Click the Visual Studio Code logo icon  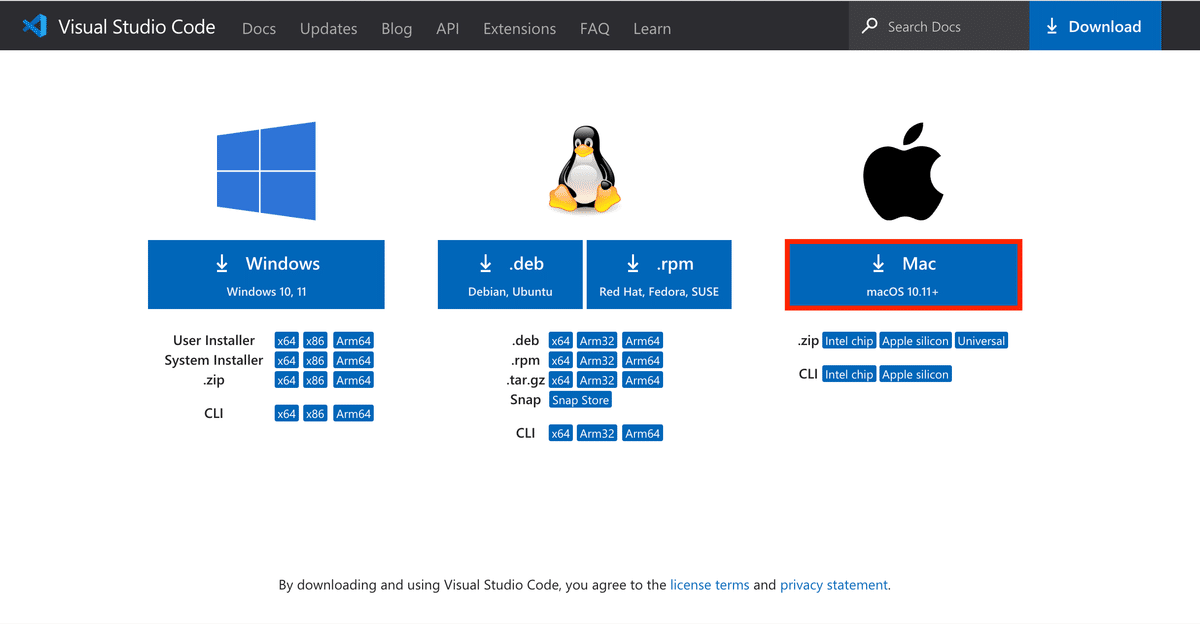(34, 26)
